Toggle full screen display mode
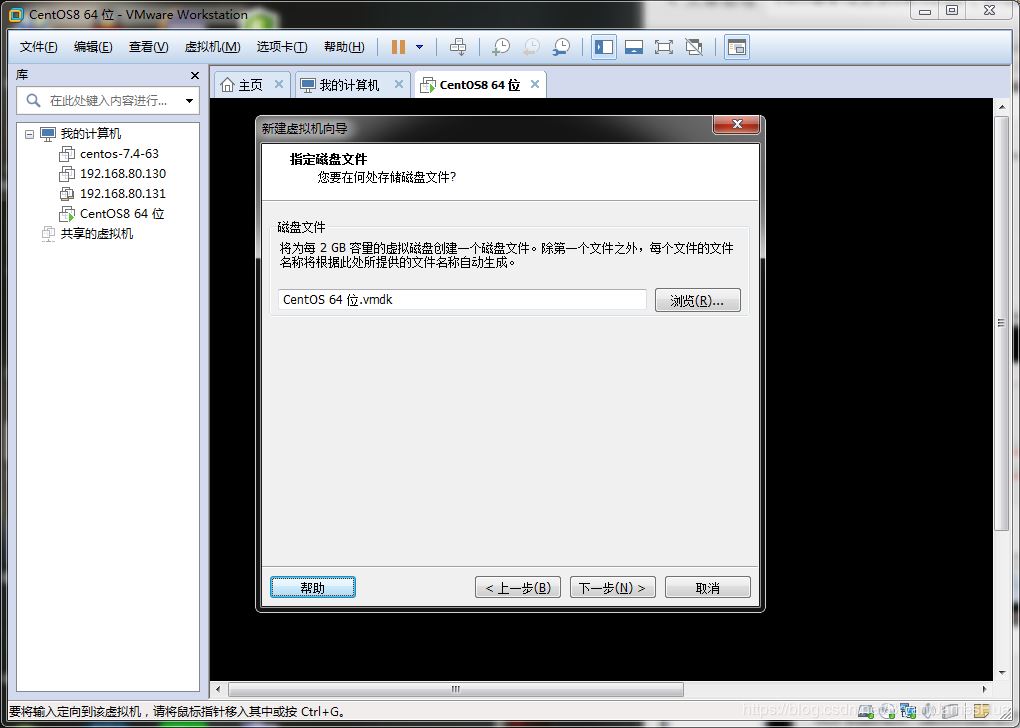The width and height of the screenshot is (1020, 728). tap(664, 46)
